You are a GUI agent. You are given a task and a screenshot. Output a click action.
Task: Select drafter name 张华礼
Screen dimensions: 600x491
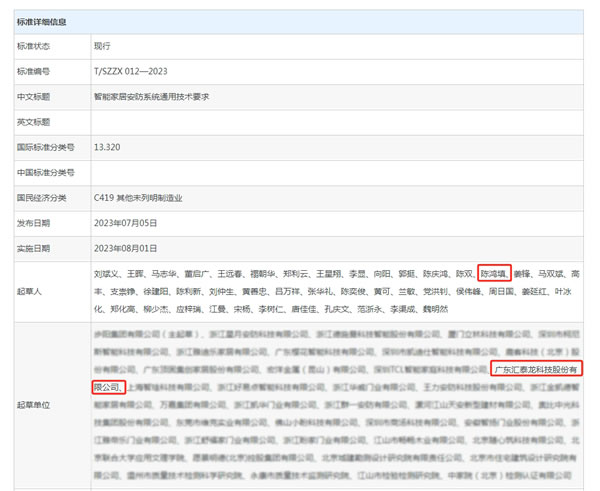(x=320, y=292)
